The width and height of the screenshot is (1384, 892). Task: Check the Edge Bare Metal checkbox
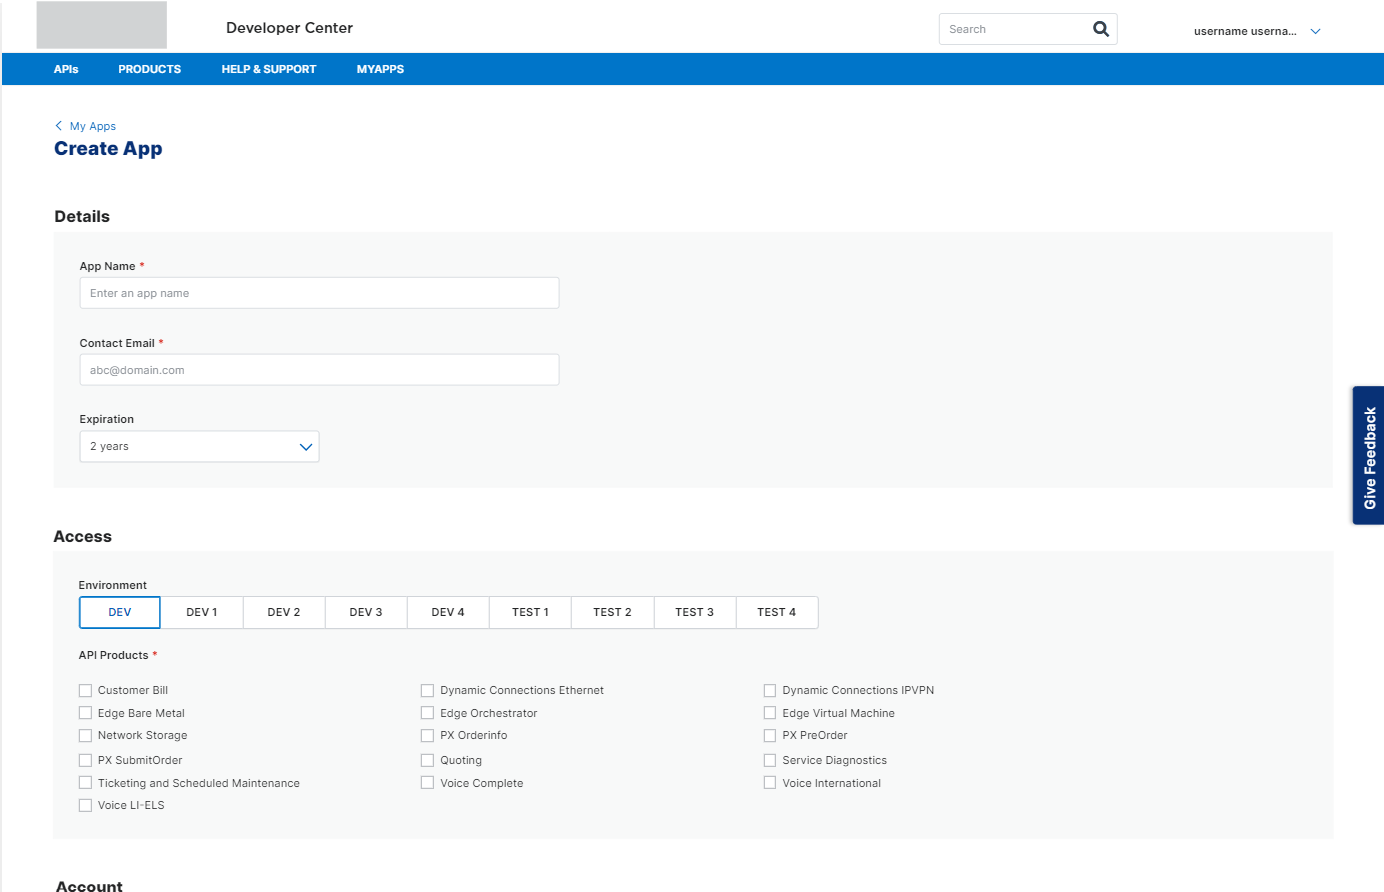coord(85,713)
